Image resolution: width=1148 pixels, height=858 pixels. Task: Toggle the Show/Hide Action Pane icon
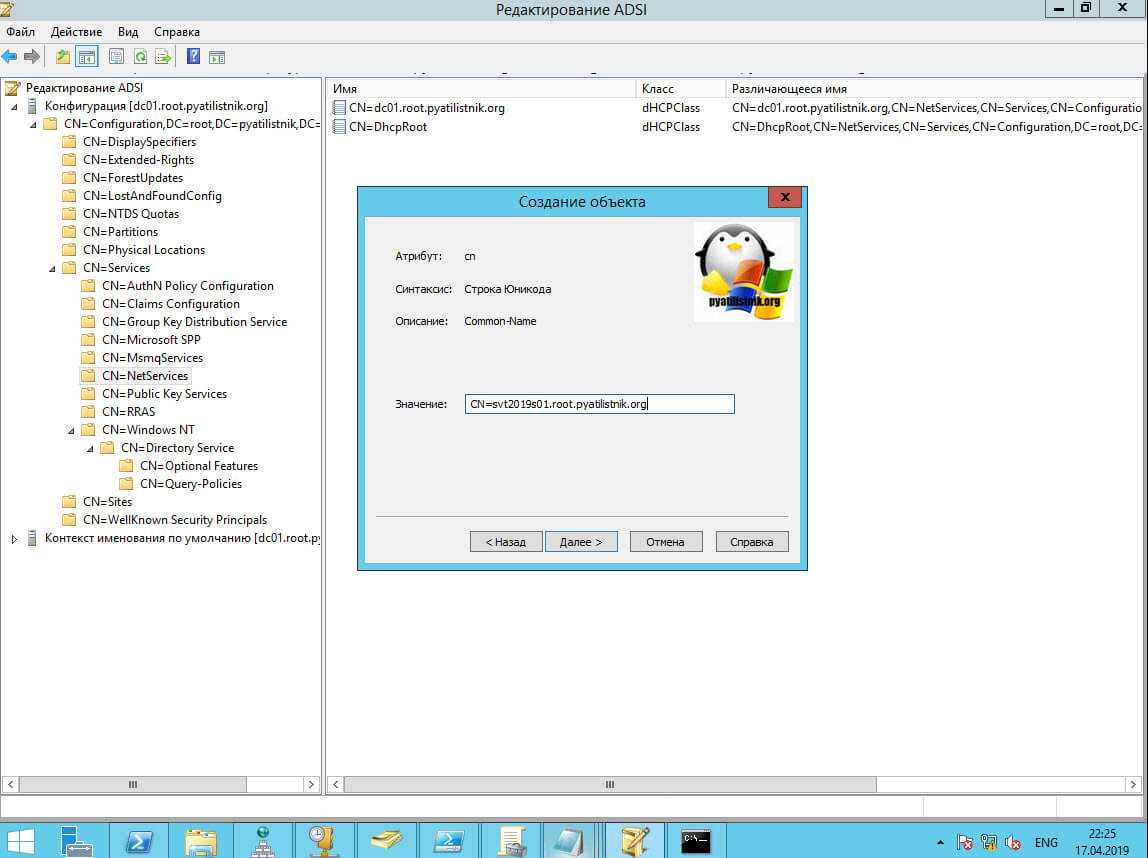point(216,57)
